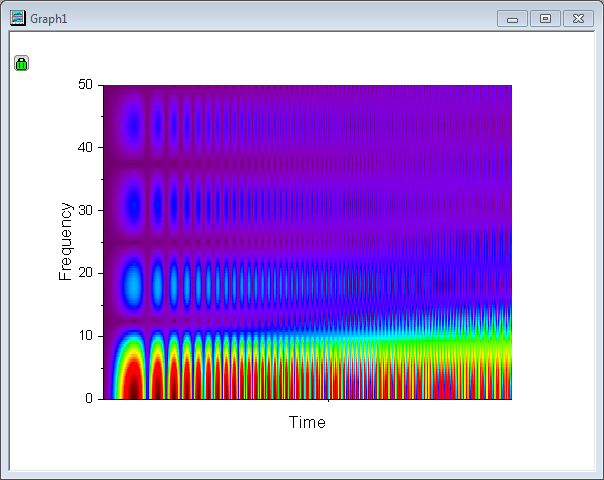This screenshot has width=604, height=480.
Task: Maximize the Graph1 window
Action: pyautogui.click(x=545, y=18)
